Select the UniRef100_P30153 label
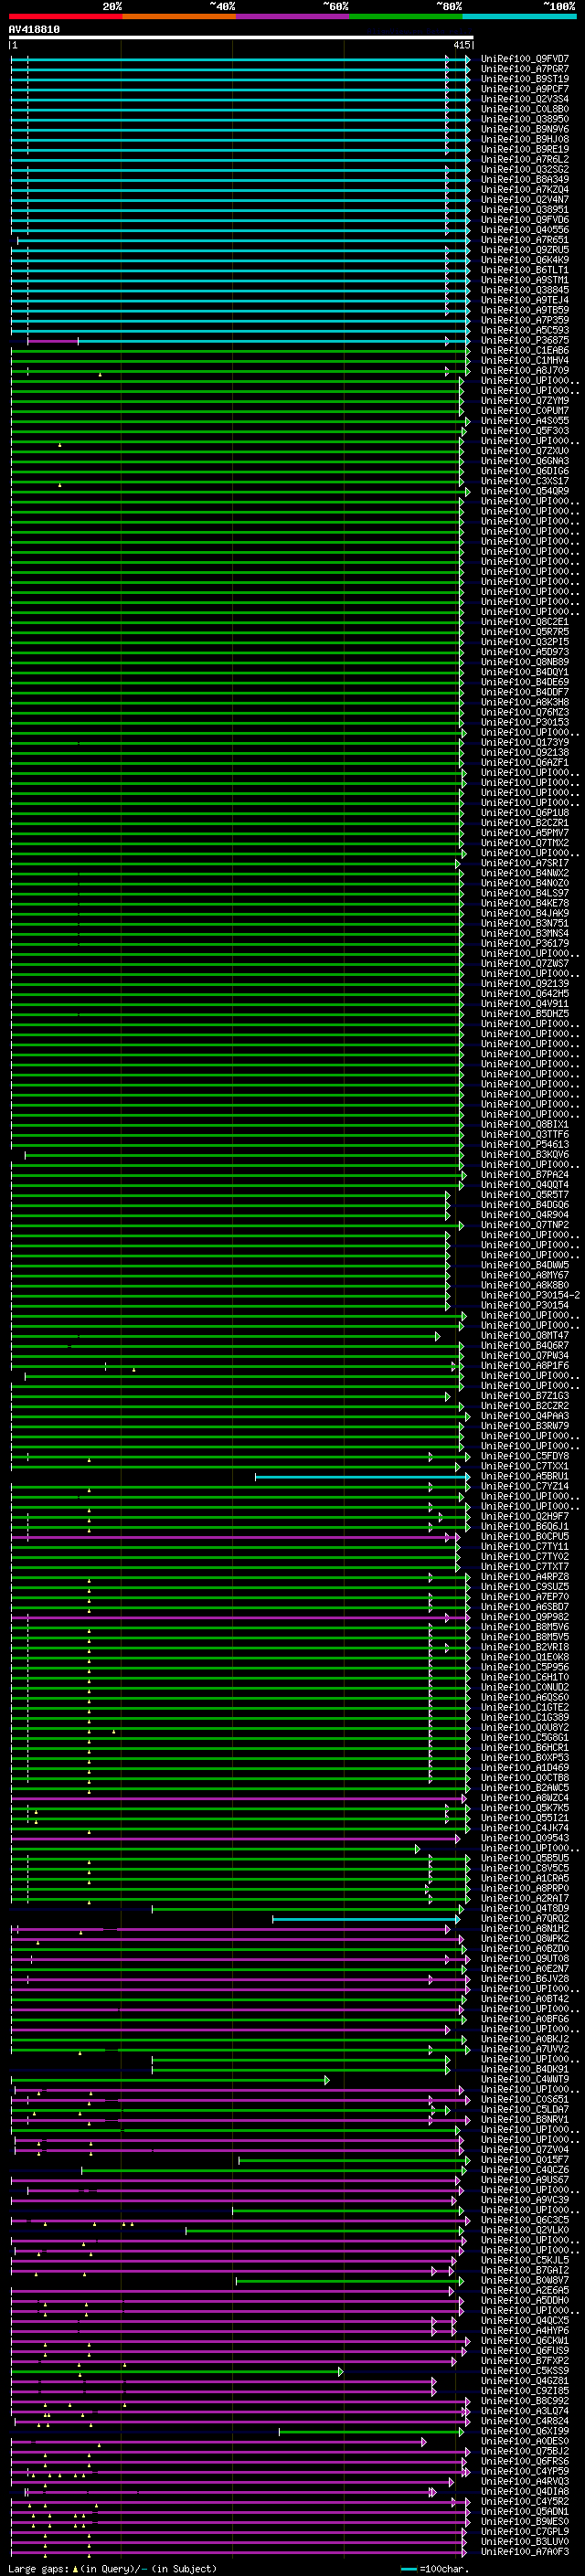Viewport: 585px width, 2576px height. [x=524, y=722]
